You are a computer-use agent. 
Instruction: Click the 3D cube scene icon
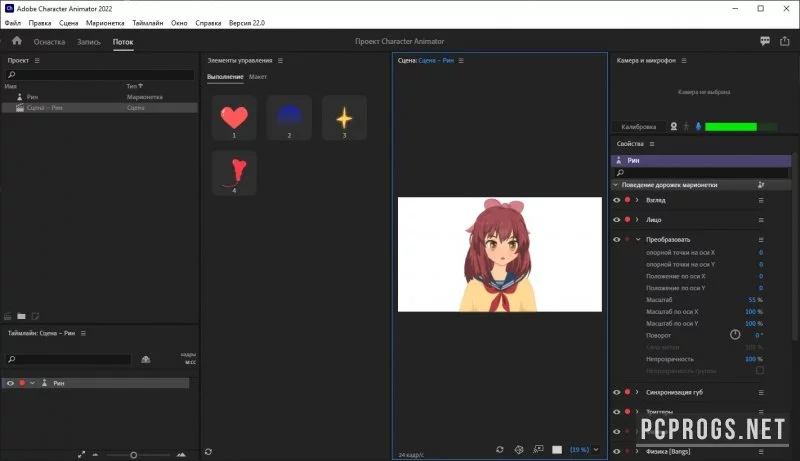519,449
